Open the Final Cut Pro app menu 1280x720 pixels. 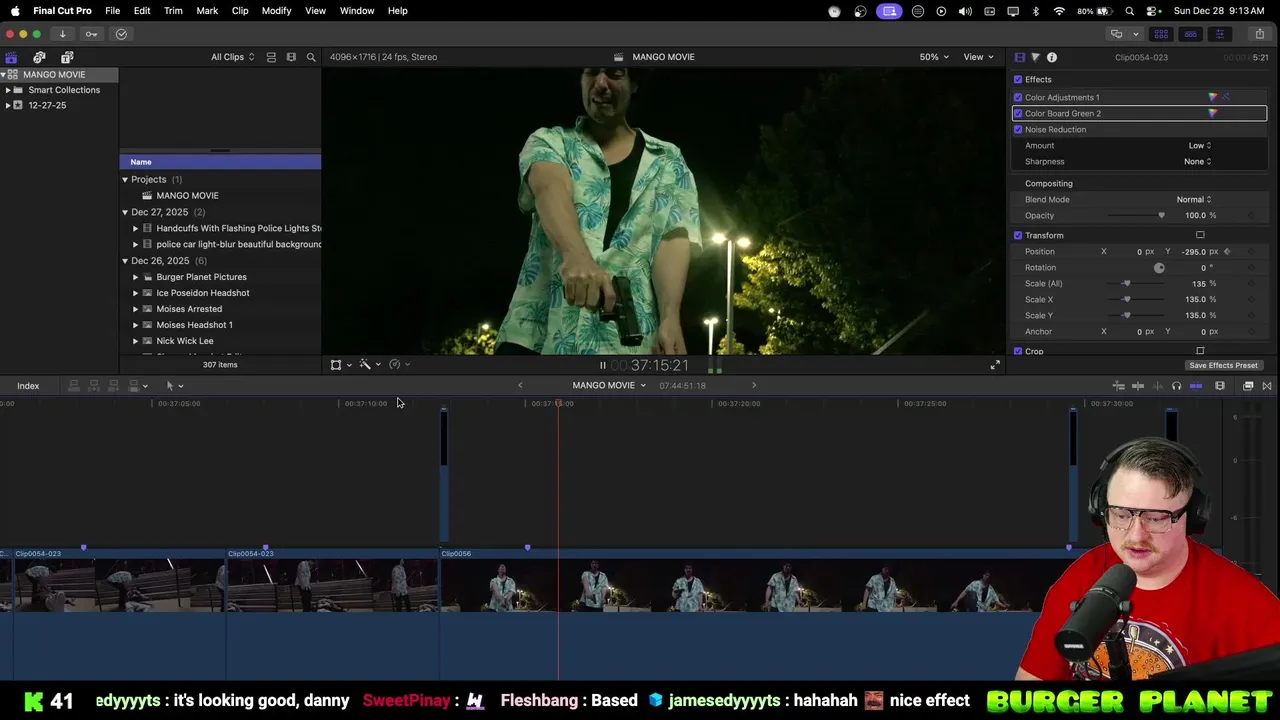(x=62, y=11)
